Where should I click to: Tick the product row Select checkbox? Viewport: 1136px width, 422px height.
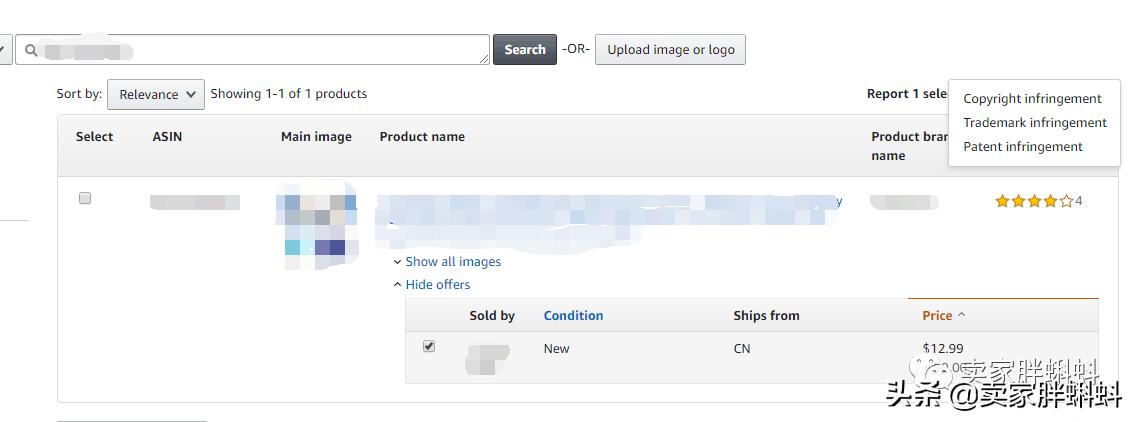point(85,199)
